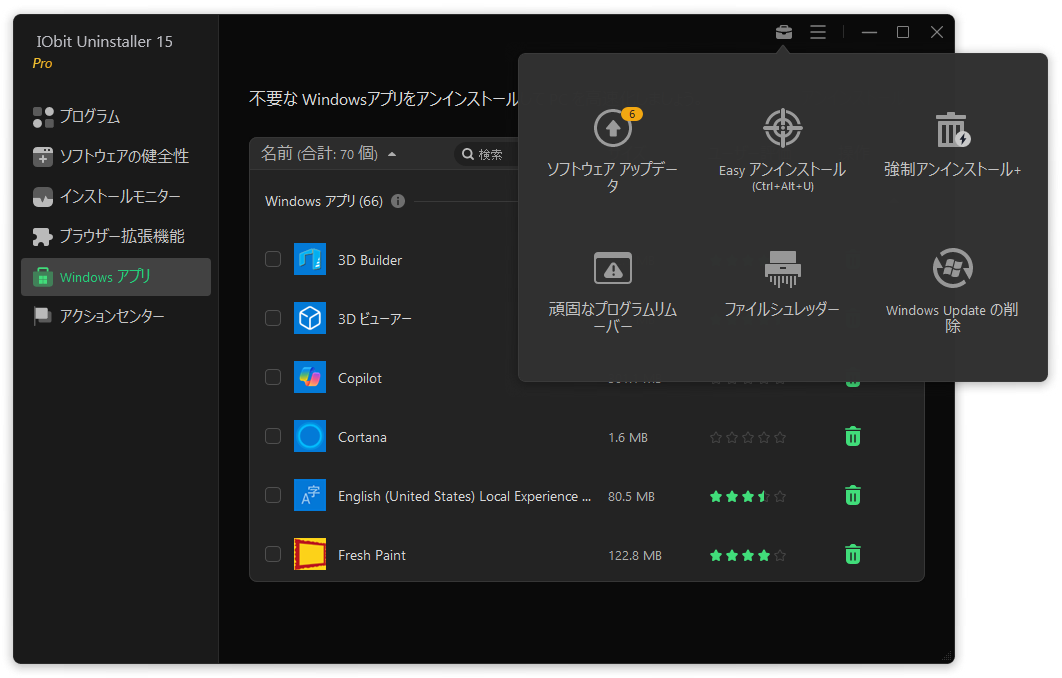Viewport: 1062px width, 678px height.
Task: Click trash icon for Fresh Paint
Action: pos(852,554)
